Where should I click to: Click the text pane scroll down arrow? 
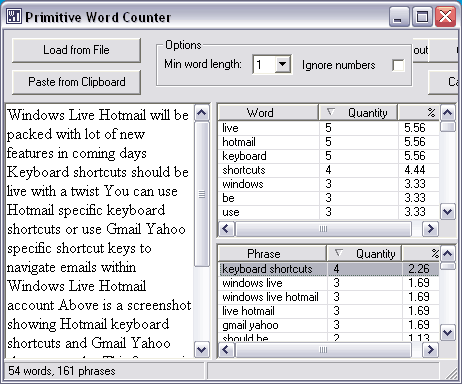click(x=202, y=350)
